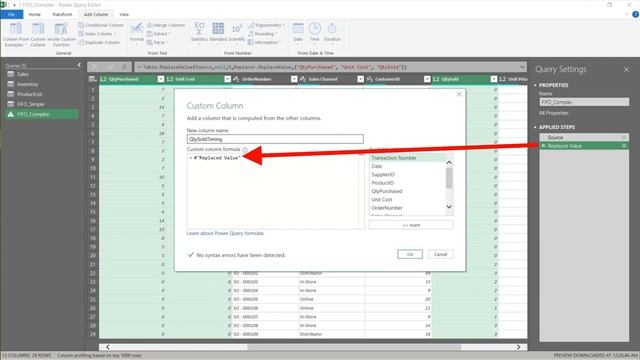Select the Add Column tab
Viewport: 640px width, 360px height.
coord(96,14)
